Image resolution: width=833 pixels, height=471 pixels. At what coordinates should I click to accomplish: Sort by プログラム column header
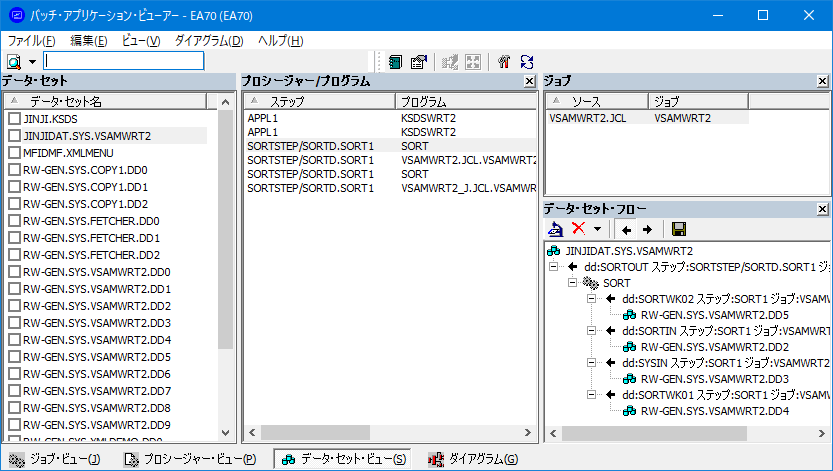pos(466,101)
